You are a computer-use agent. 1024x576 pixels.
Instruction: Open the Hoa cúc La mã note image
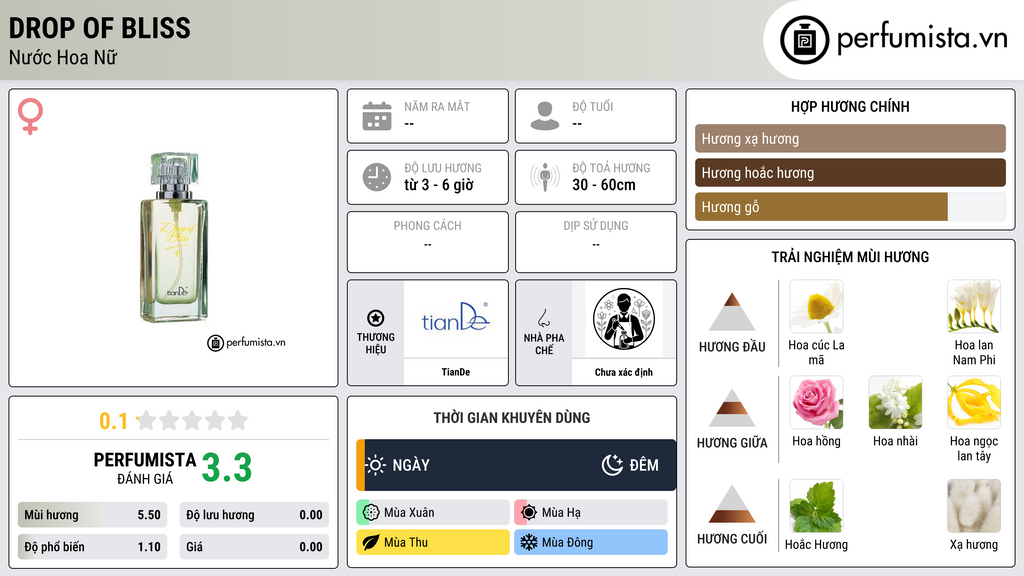coord(816,306)
